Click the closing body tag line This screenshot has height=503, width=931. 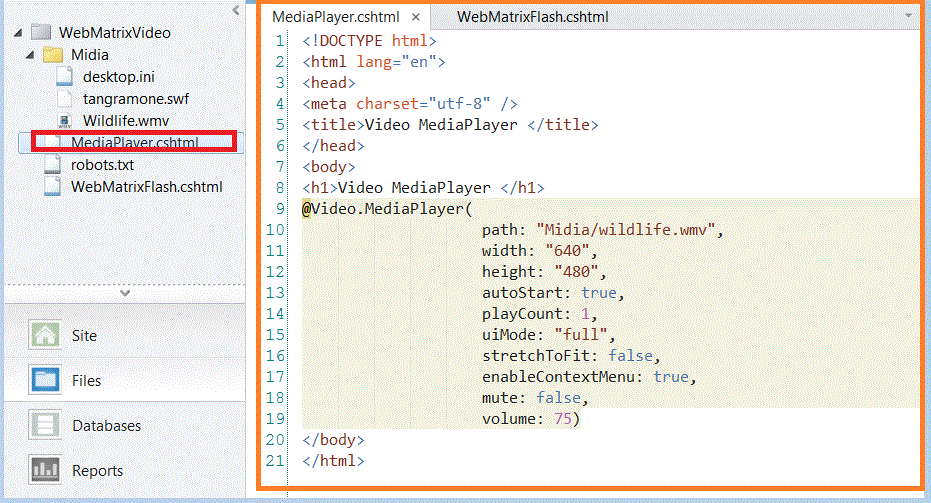[333, 440]
